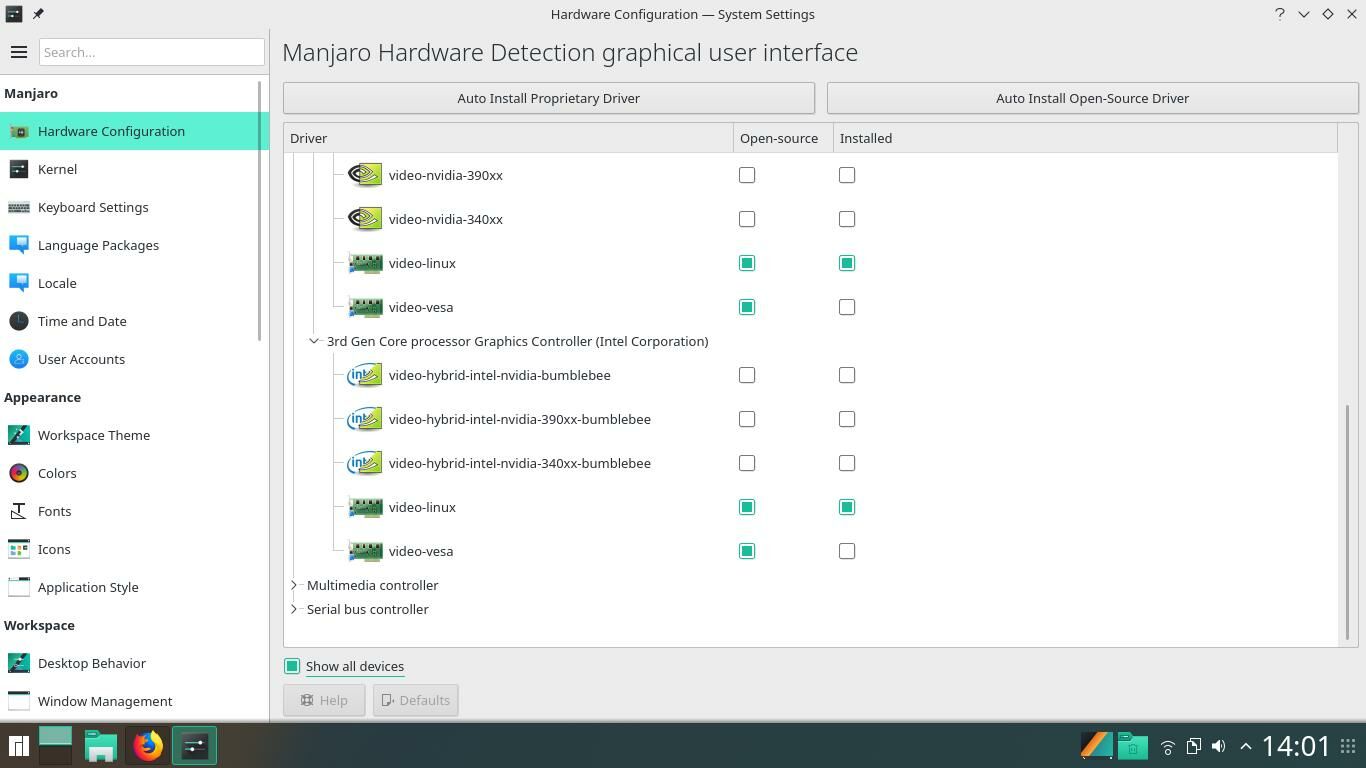Click the video-hybrid-intel-nvidia-340xx-bumblebee Intel icon

click(365, 463)
